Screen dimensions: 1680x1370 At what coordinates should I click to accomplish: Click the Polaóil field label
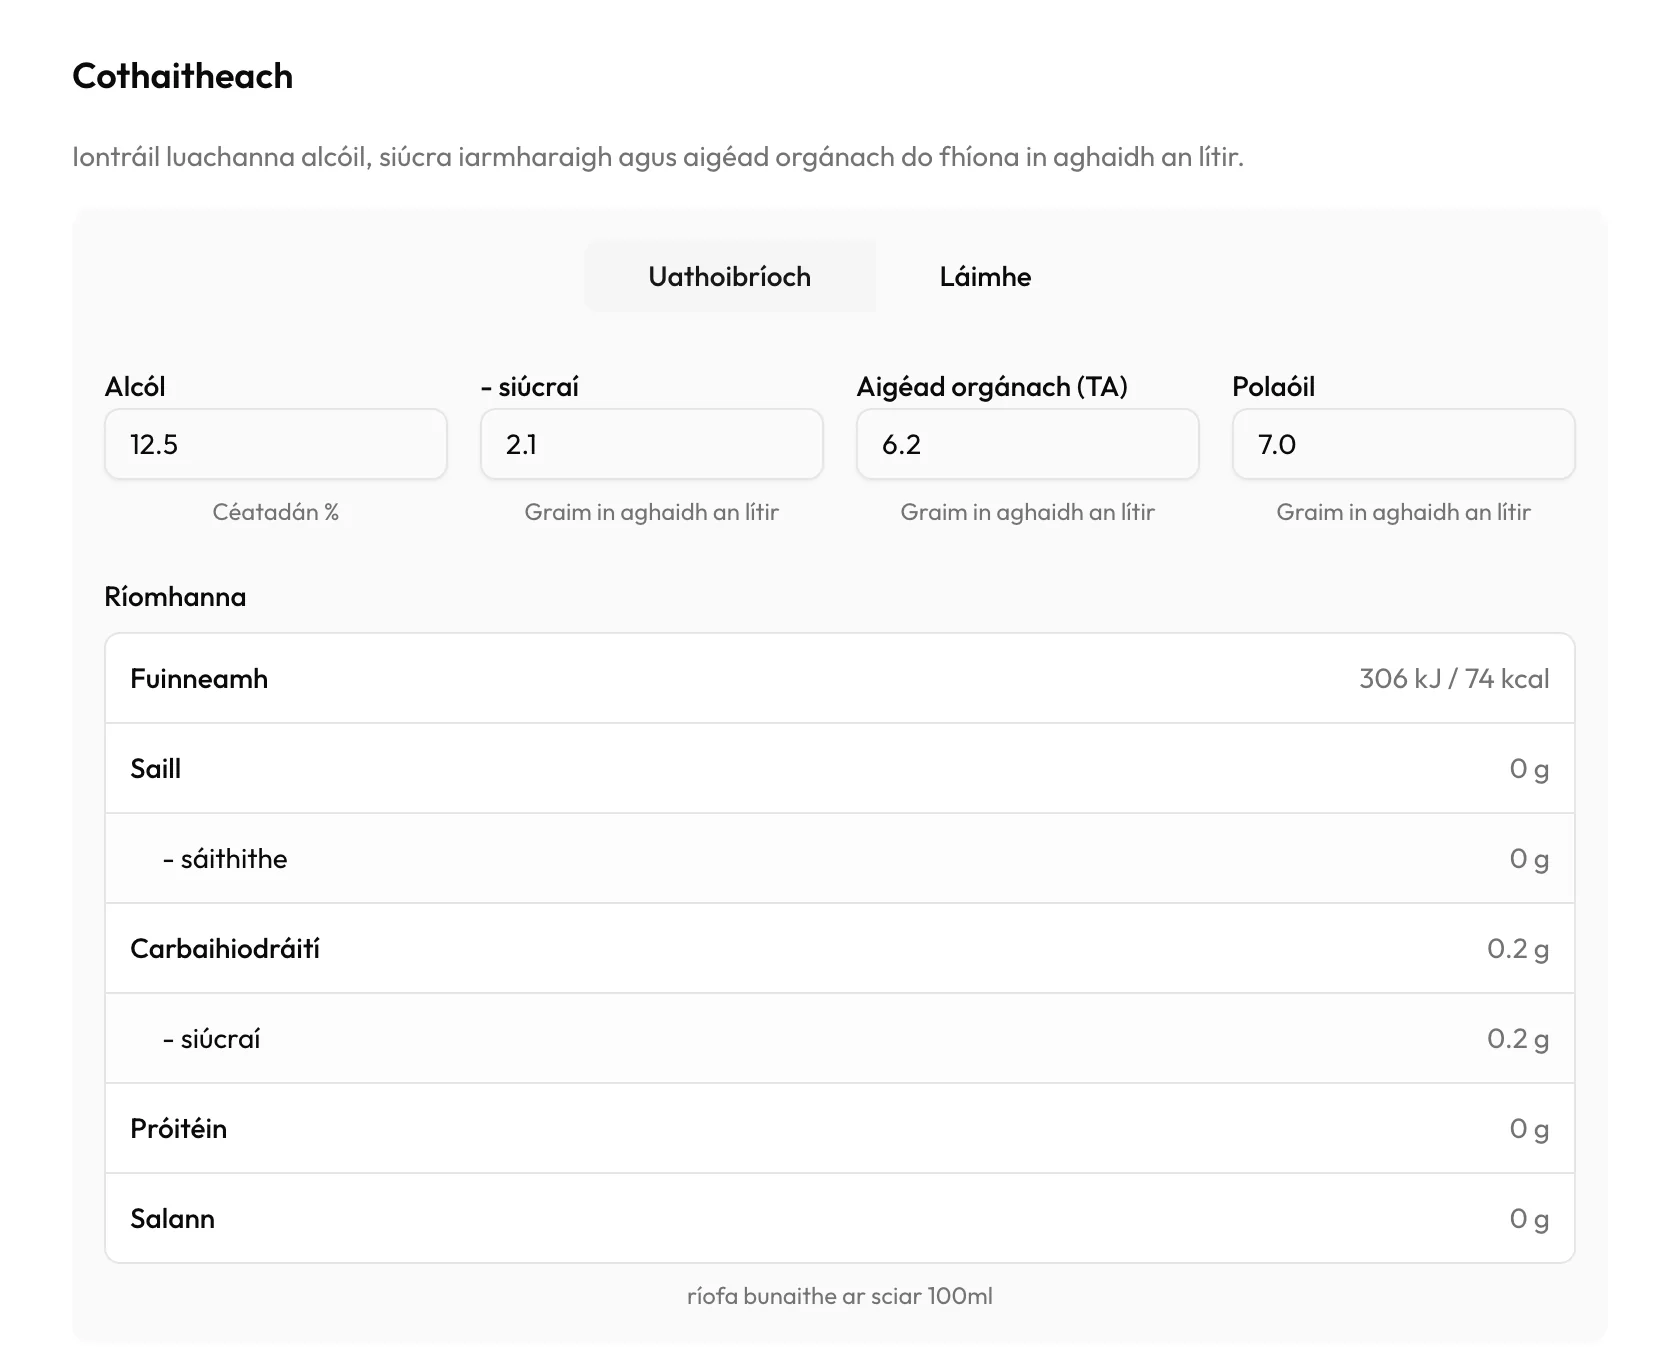1273,387
